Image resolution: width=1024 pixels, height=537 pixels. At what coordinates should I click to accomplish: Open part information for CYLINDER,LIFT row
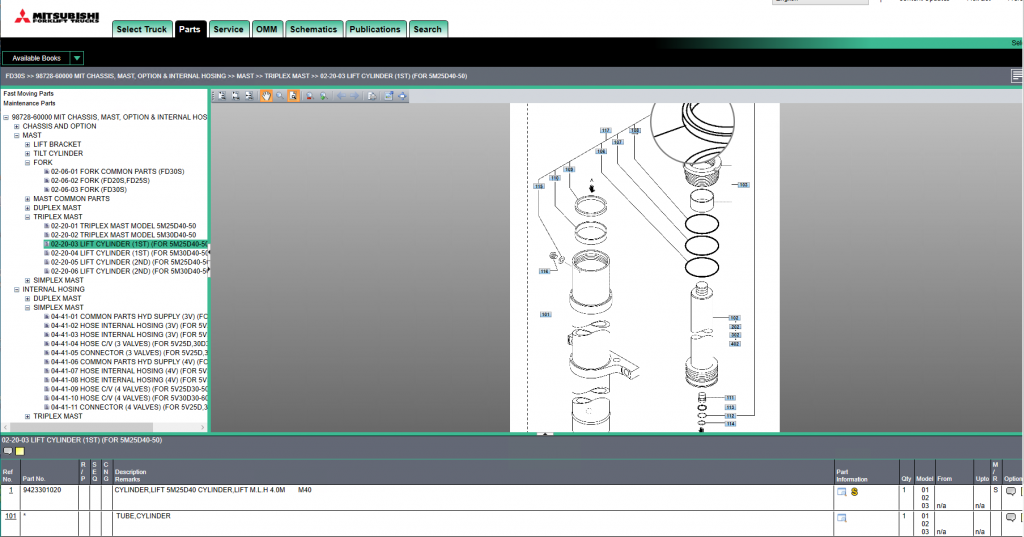(x=842, y=492)
